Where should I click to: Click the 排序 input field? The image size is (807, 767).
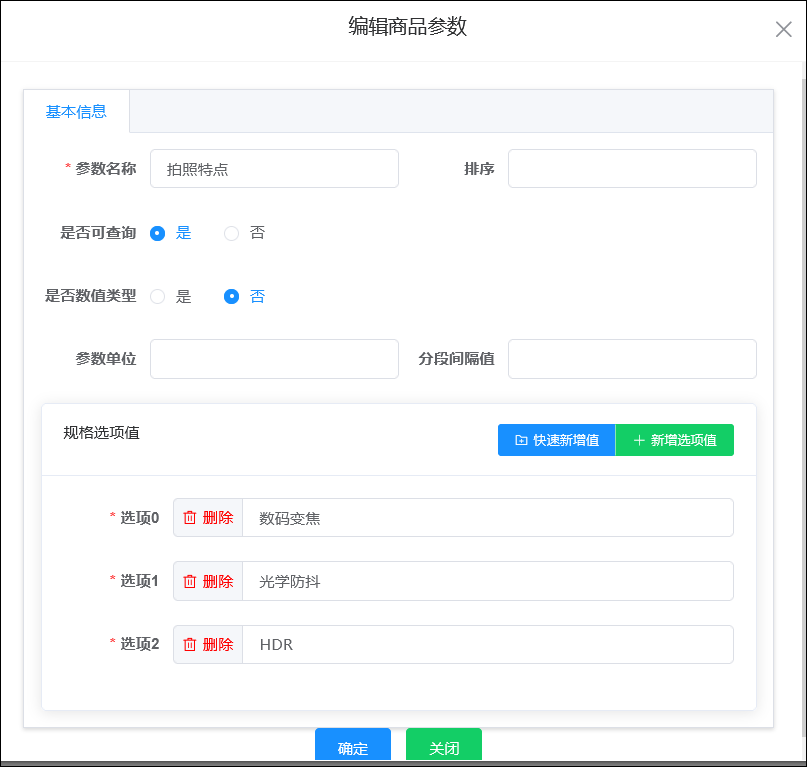(x=631, y=169)
